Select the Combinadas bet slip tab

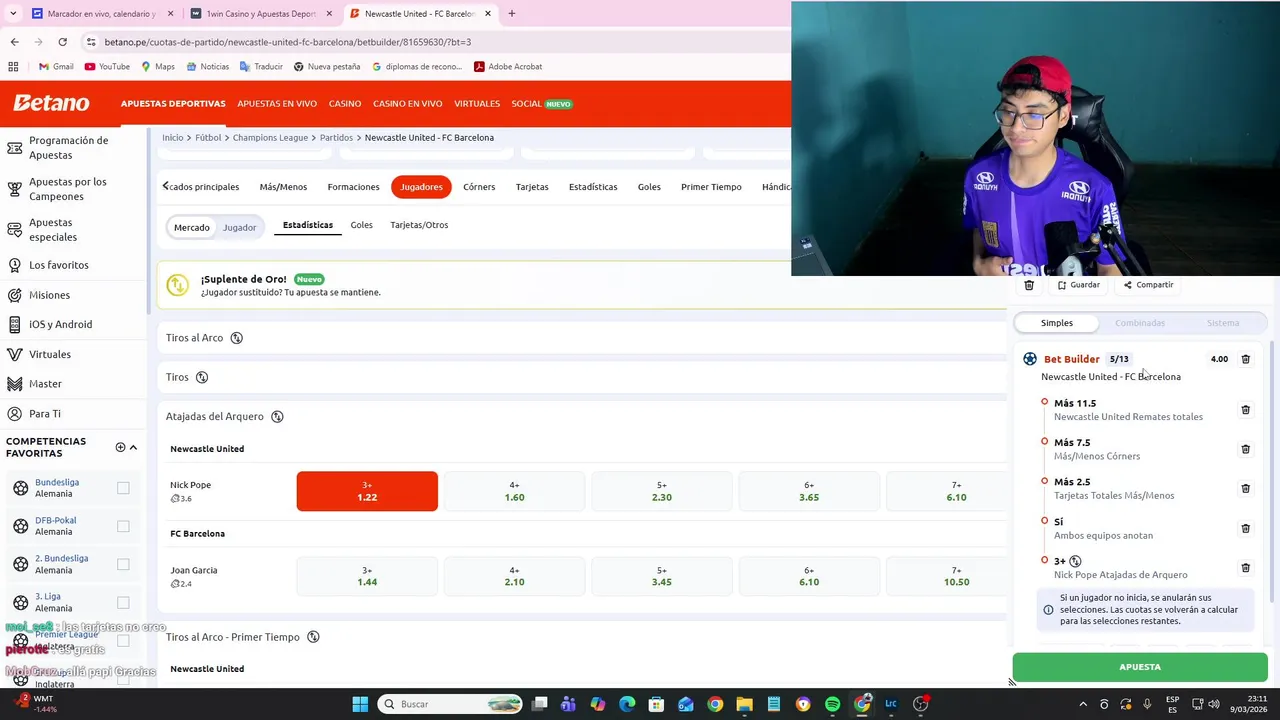coord(1140,323)
